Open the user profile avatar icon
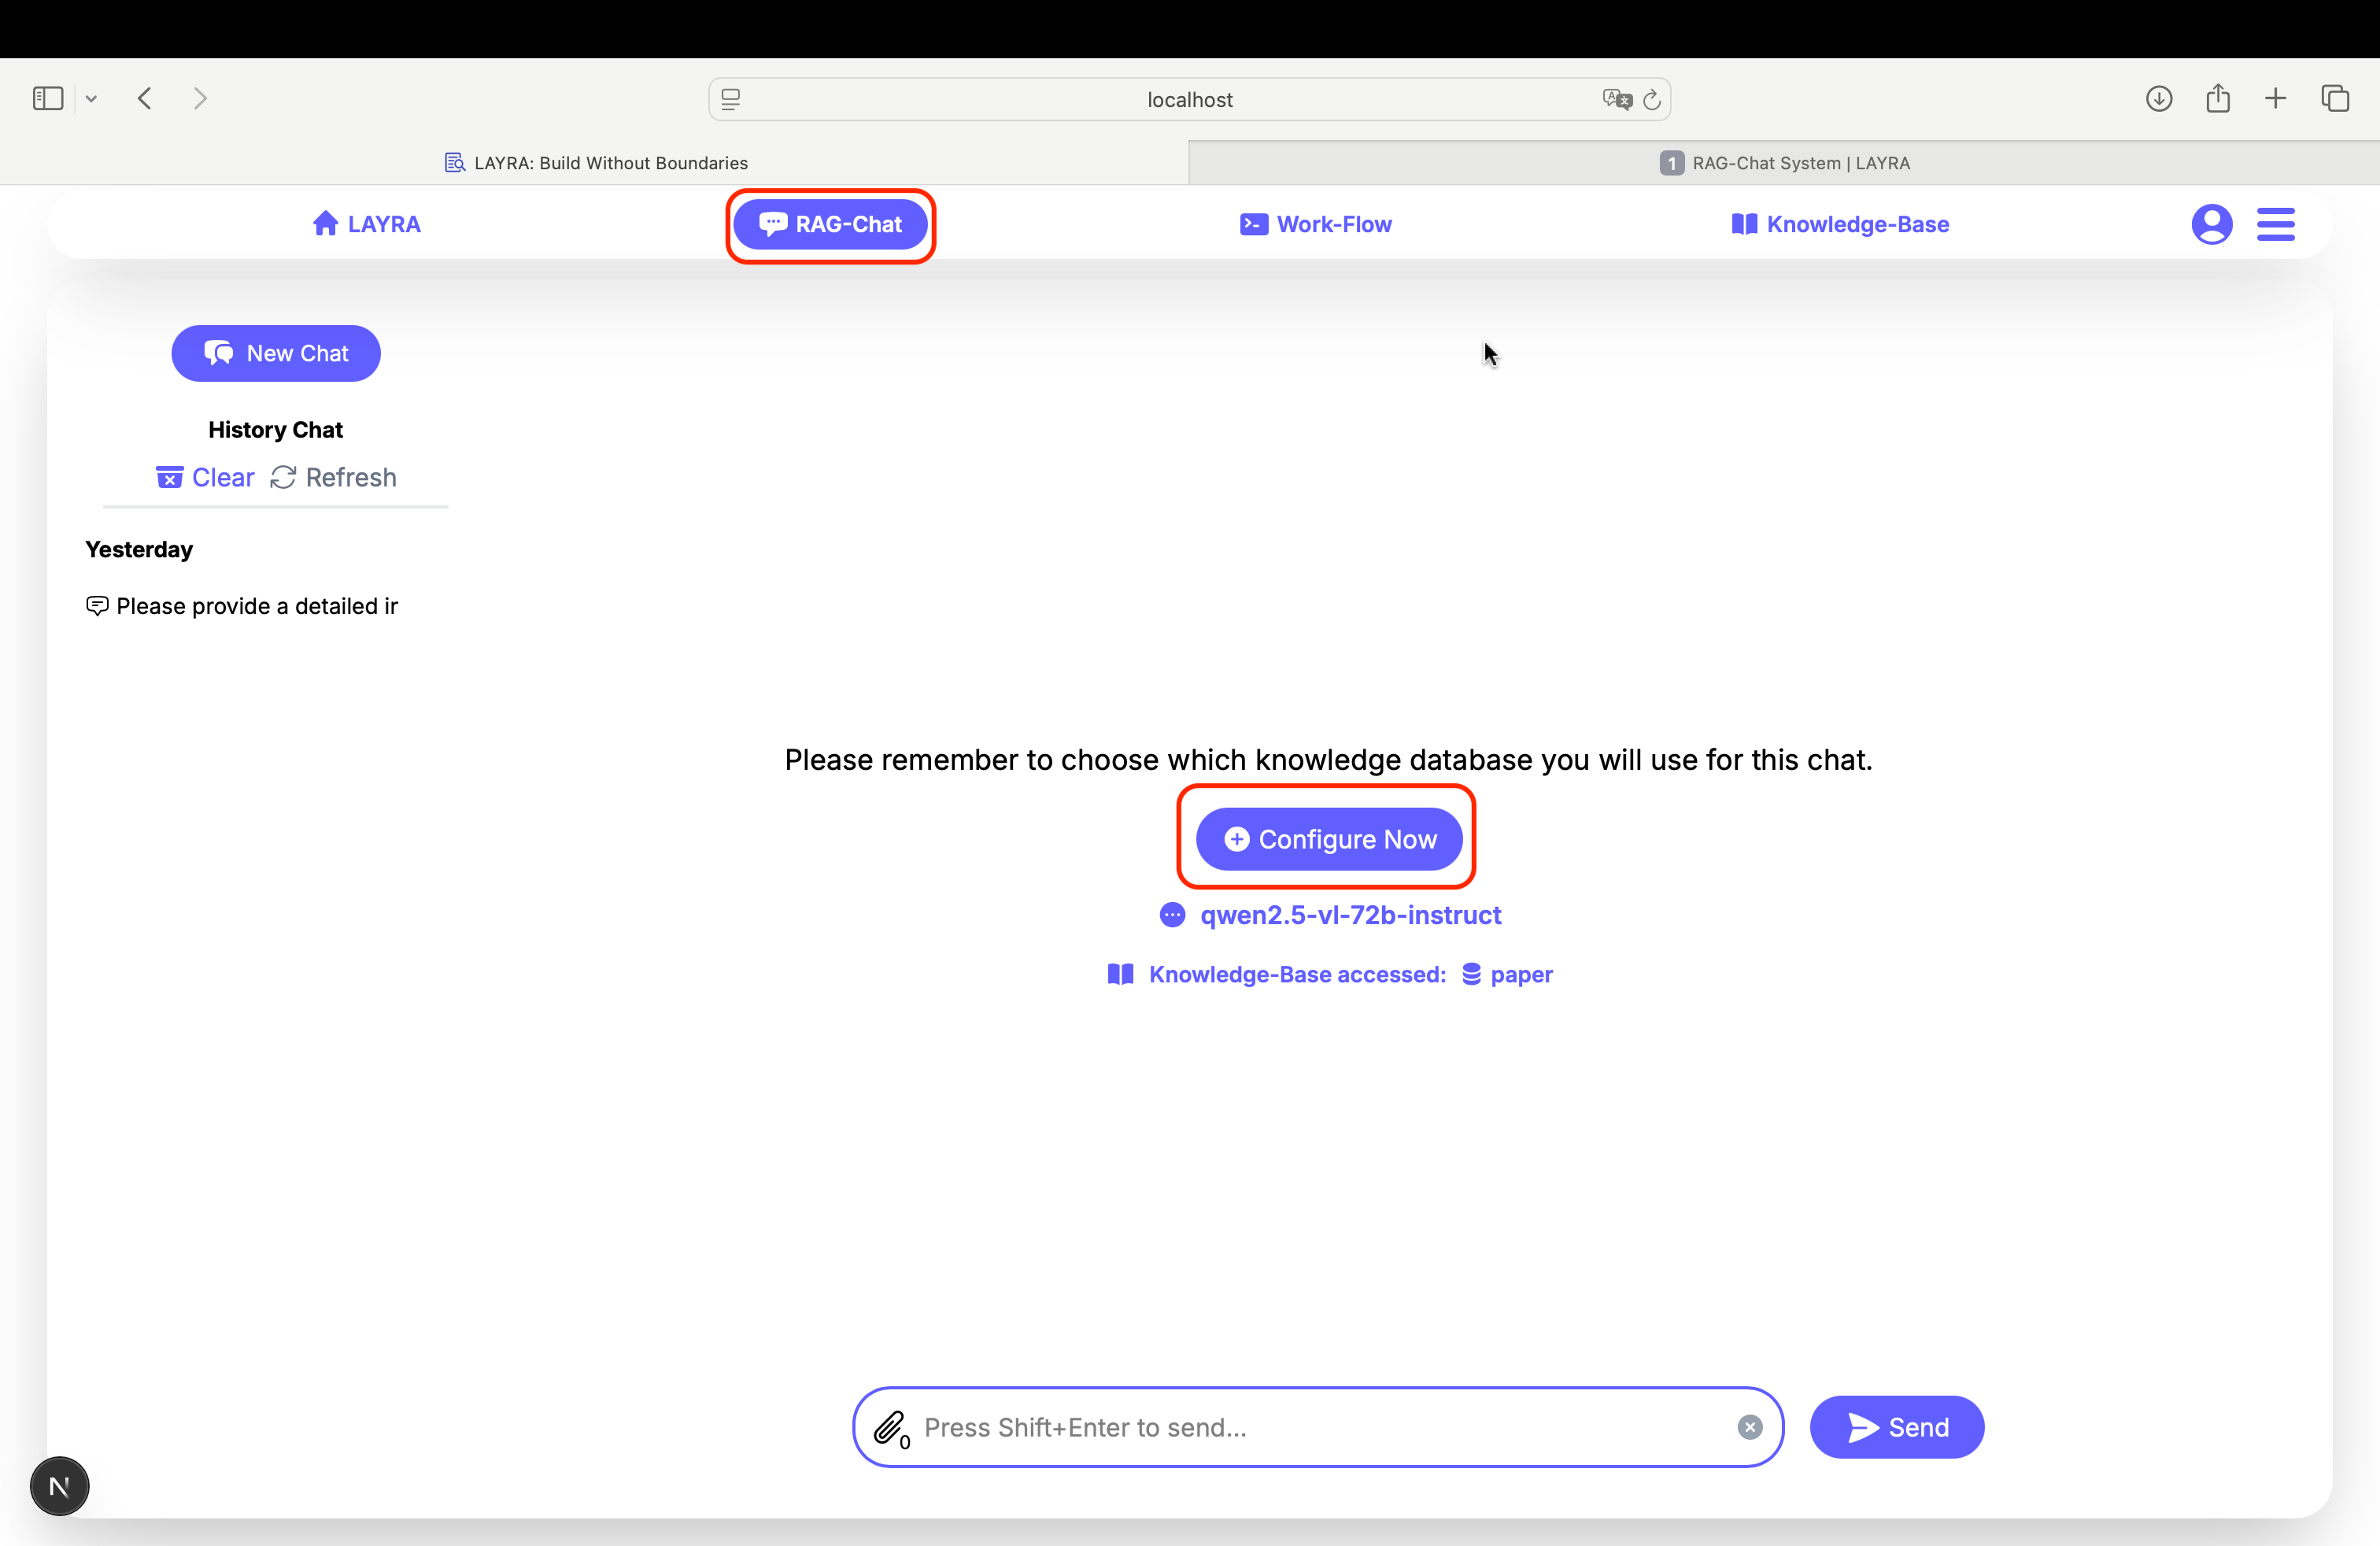 2211,224
